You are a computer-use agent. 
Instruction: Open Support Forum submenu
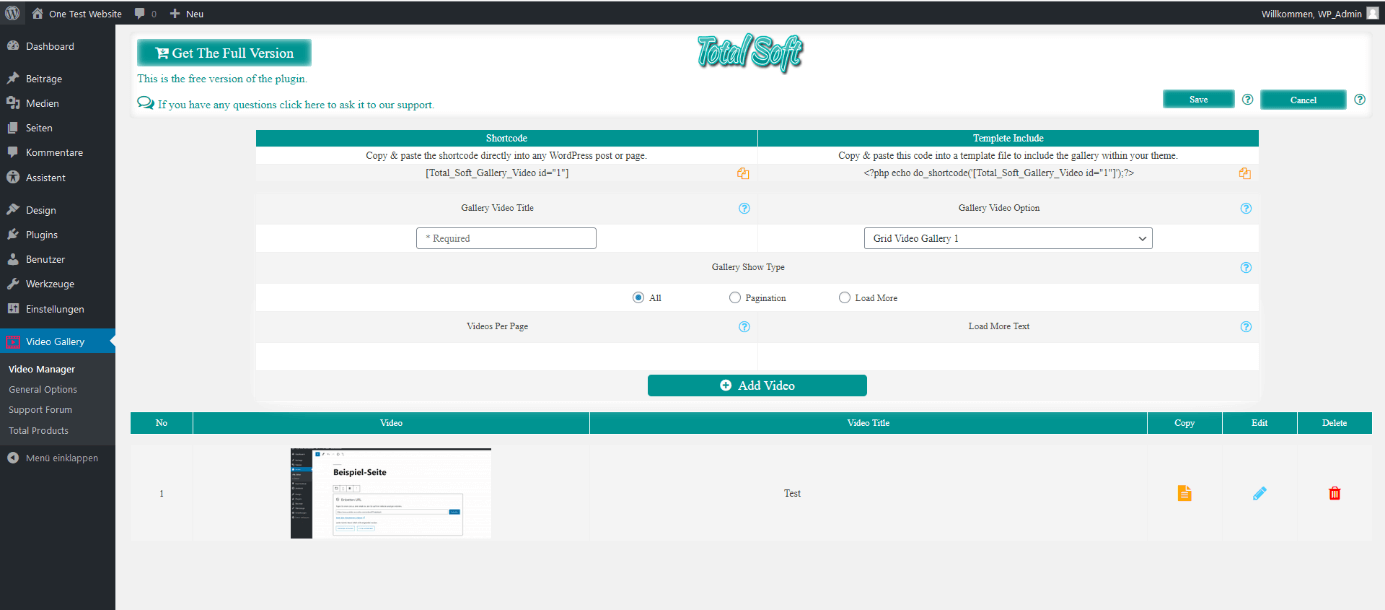click(x=40, y=410)
